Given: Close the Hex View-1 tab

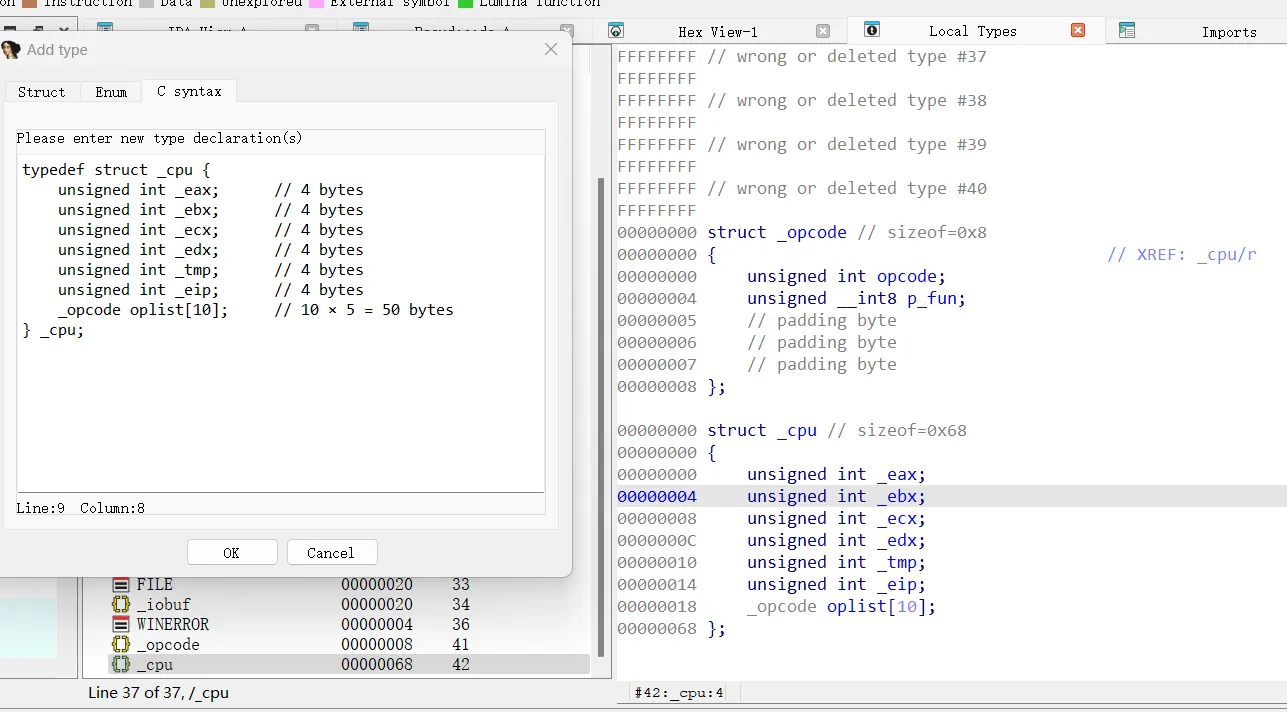Looking at the screenshot, I should tap(823, 31).
